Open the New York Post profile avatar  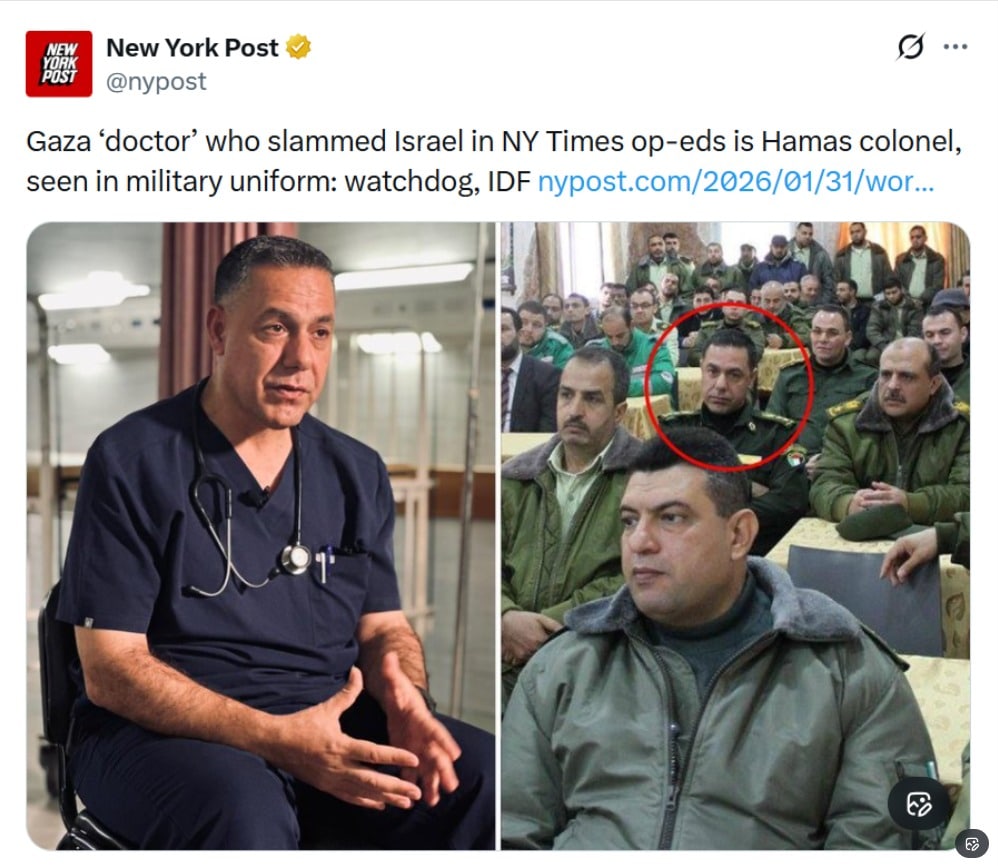pyautogui.click(x=59, y=64)
